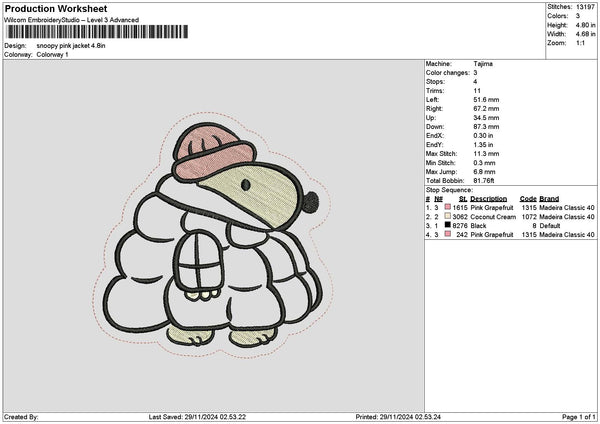Click the Machine value 'Tajima'

483,64
